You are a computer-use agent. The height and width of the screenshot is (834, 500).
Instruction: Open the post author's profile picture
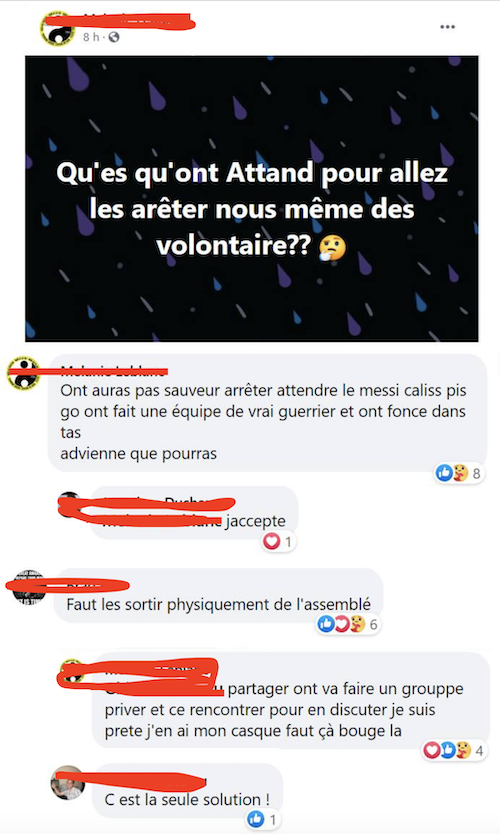click(x=57, y=29)
